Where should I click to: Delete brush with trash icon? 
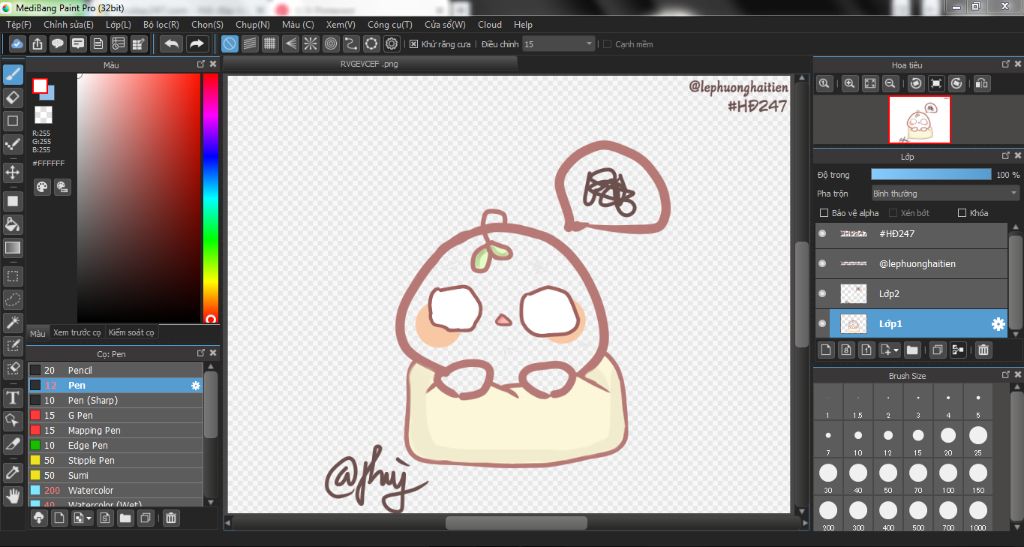point(170,518)
